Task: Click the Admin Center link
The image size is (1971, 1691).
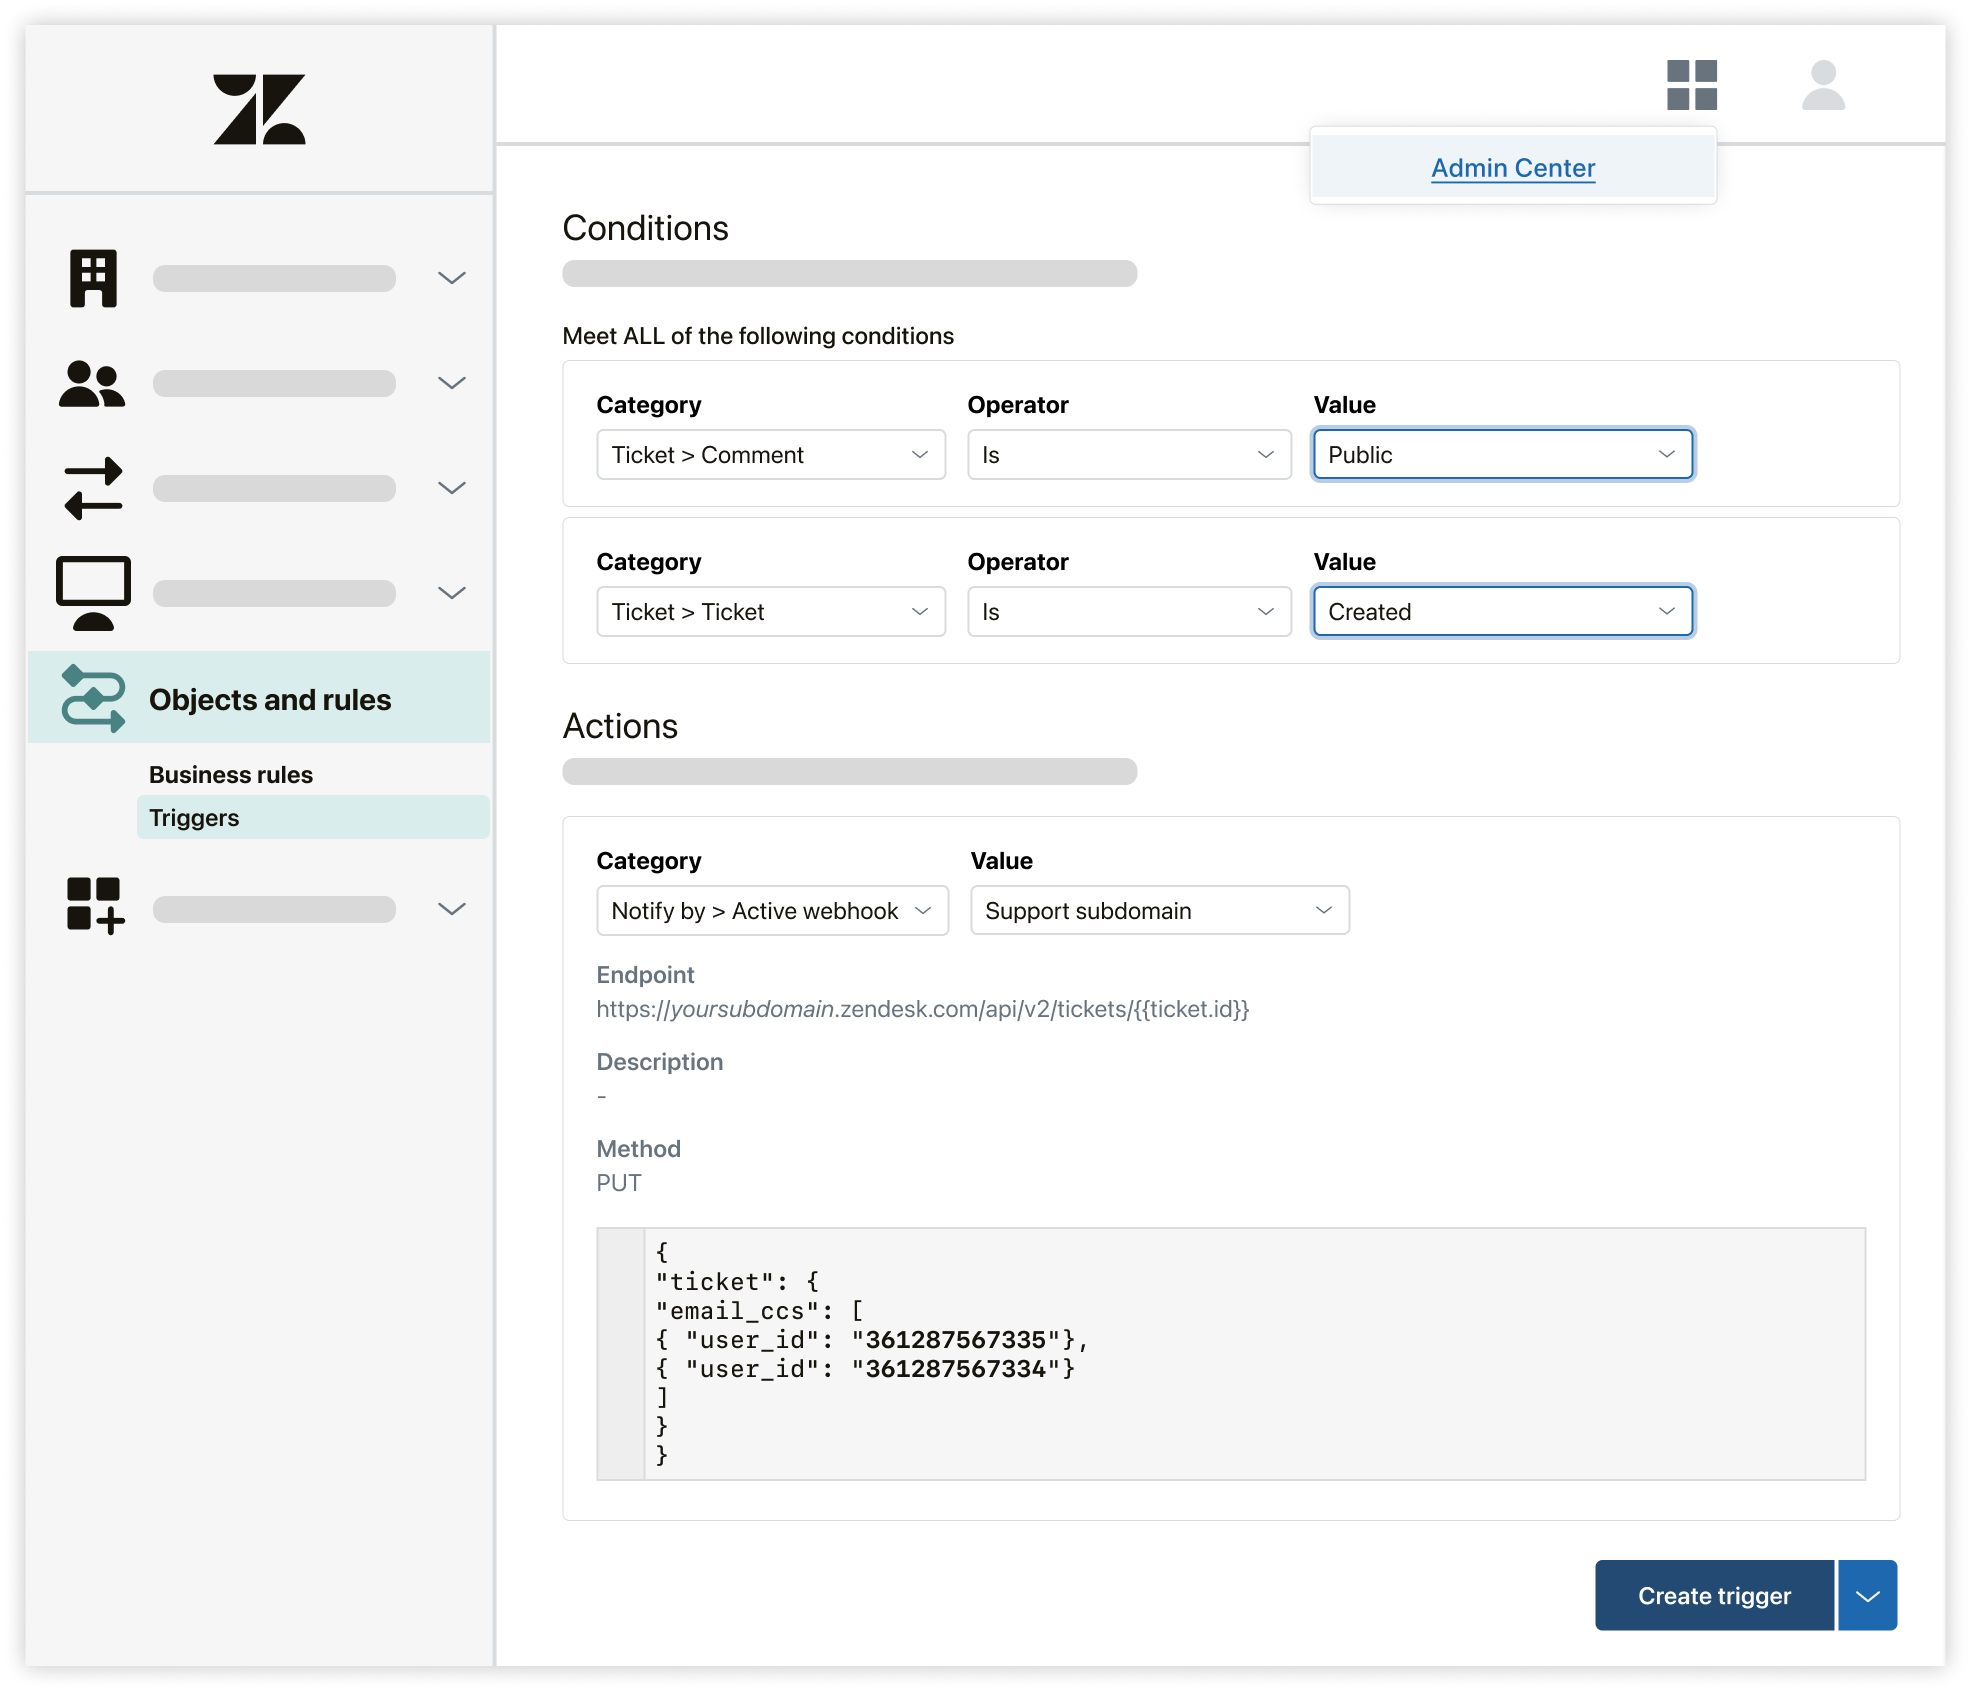Action: (x=1512, y=168)
